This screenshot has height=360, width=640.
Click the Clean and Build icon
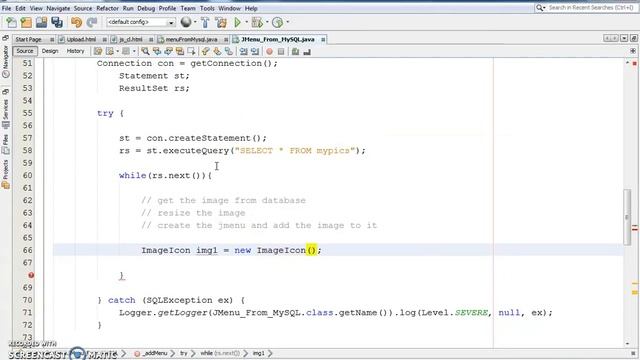pyautogui.click(x=221, y=22)
